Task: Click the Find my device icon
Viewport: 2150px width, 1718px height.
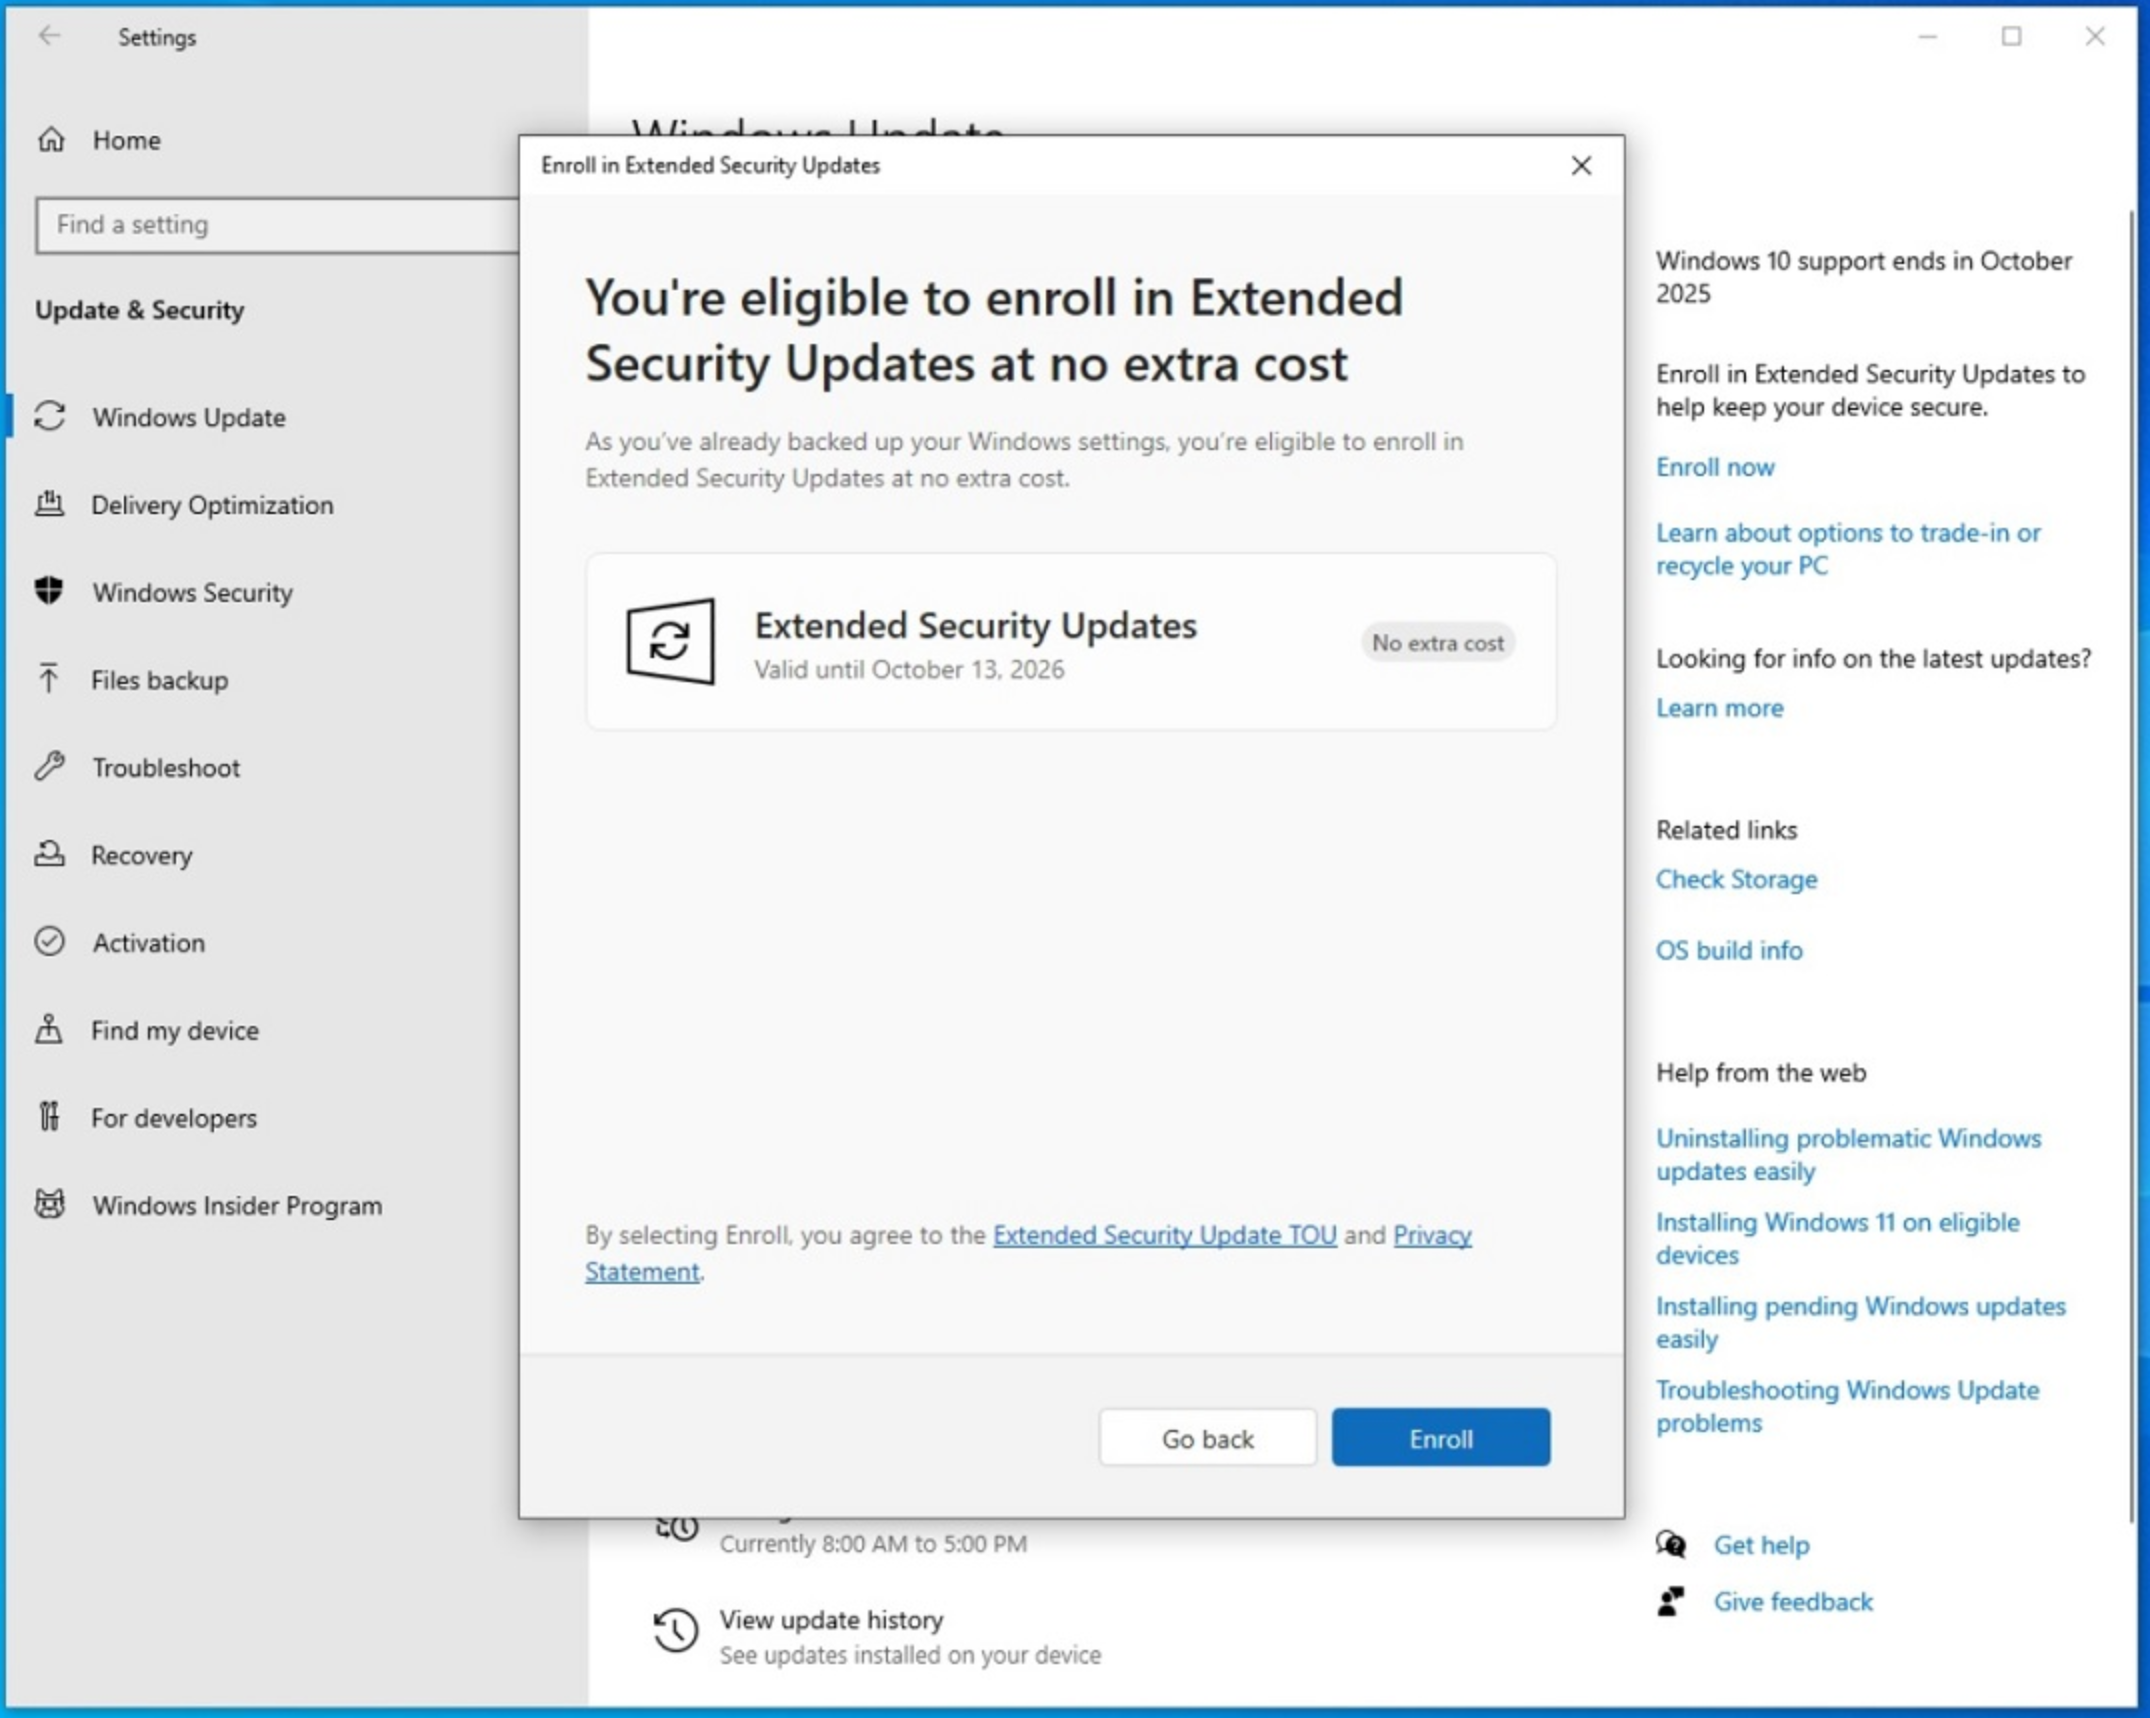Action: click(x=49, y=1029)
